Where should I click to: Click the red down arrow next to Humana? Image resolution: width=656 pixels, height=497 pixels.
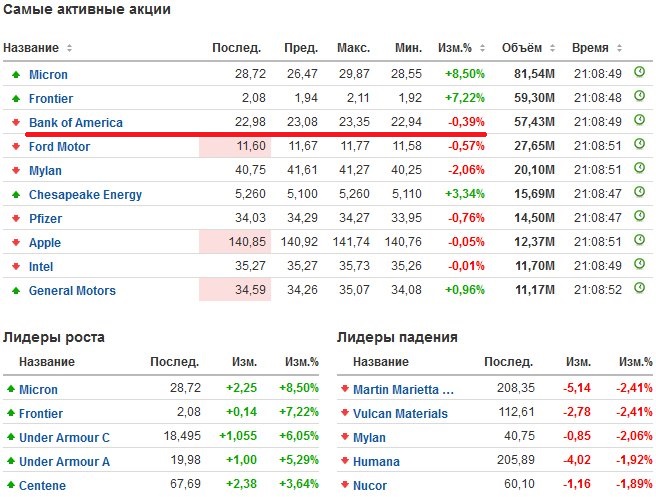point(343,462)
